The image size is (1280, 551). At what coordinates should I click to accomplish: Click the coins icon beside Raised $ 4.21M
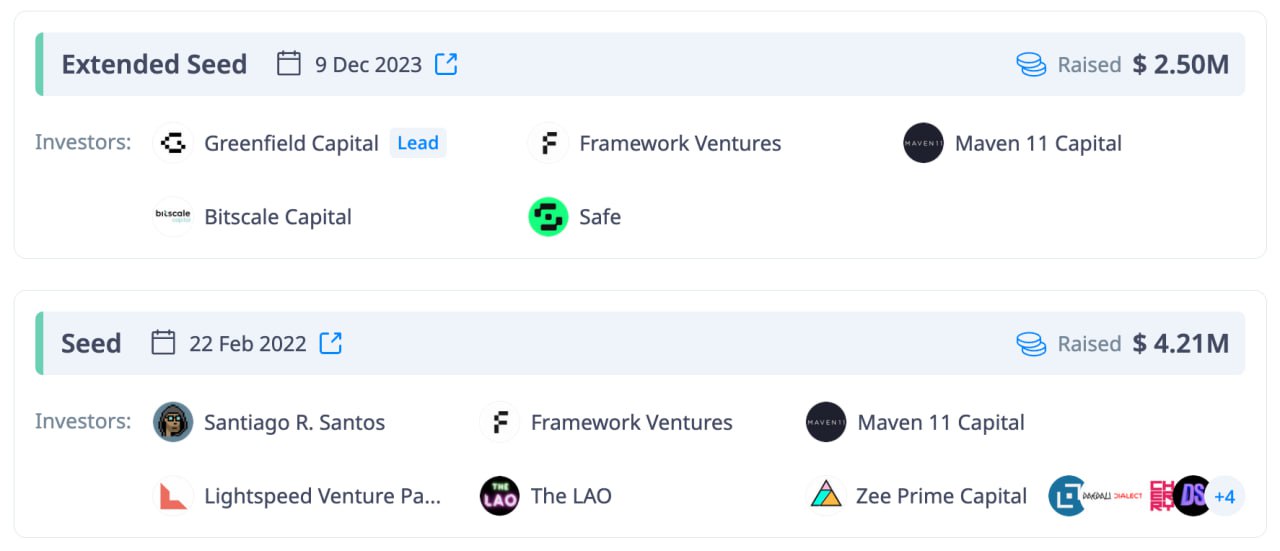tap(1031, 343)
